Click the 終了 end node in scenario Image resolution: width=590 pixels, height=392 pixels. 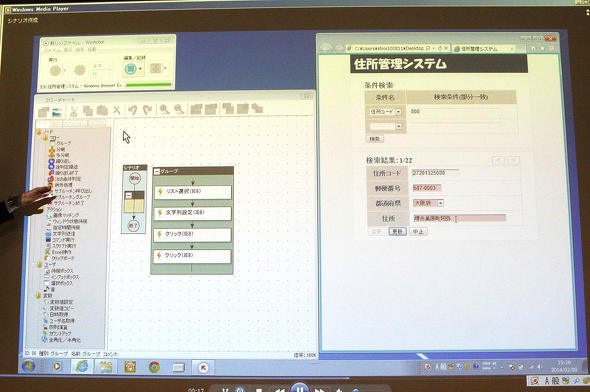(x=134, y=225)
